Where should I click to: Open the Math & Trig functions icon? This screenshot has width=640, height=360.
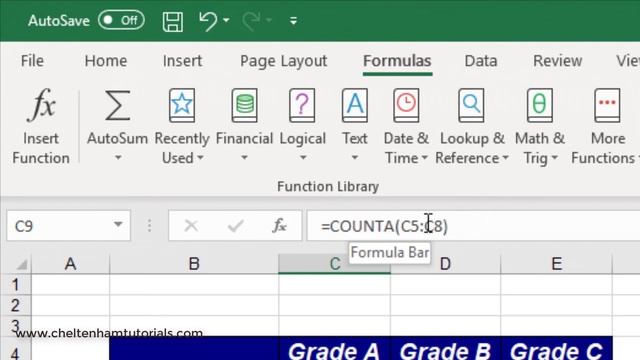540,105
